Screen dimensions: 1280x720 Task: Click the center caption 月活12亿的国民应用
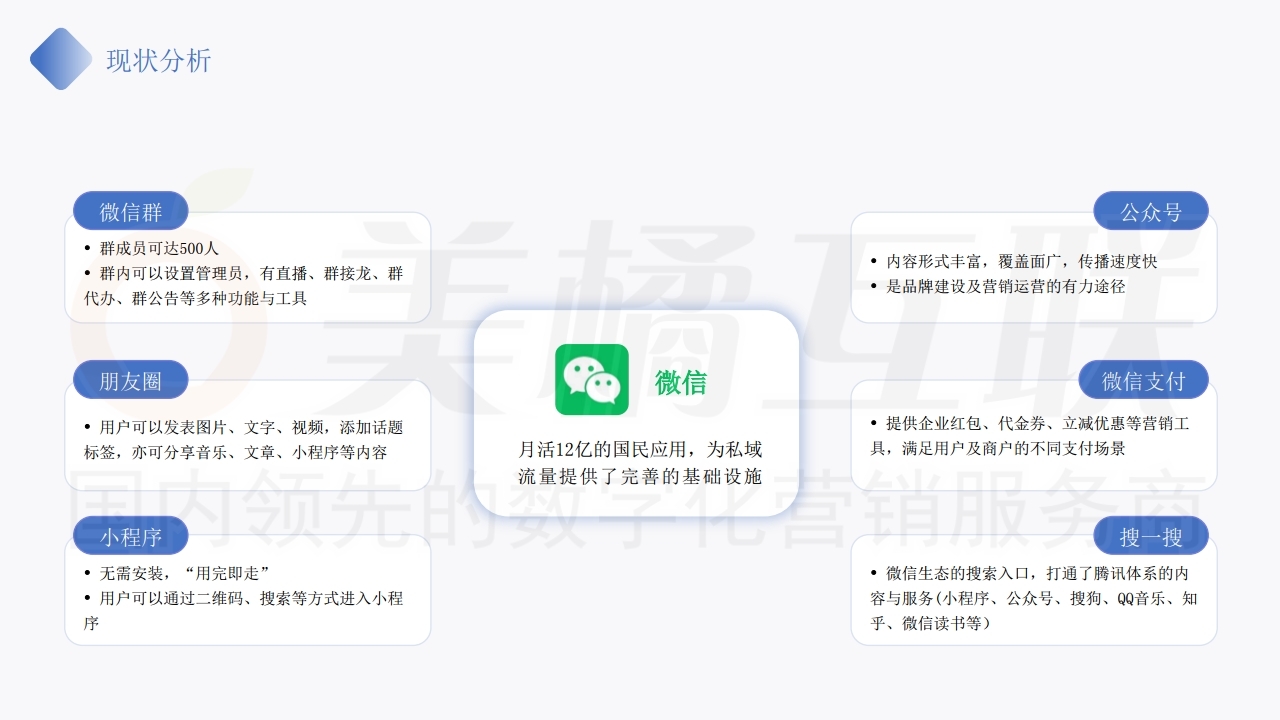640,463
